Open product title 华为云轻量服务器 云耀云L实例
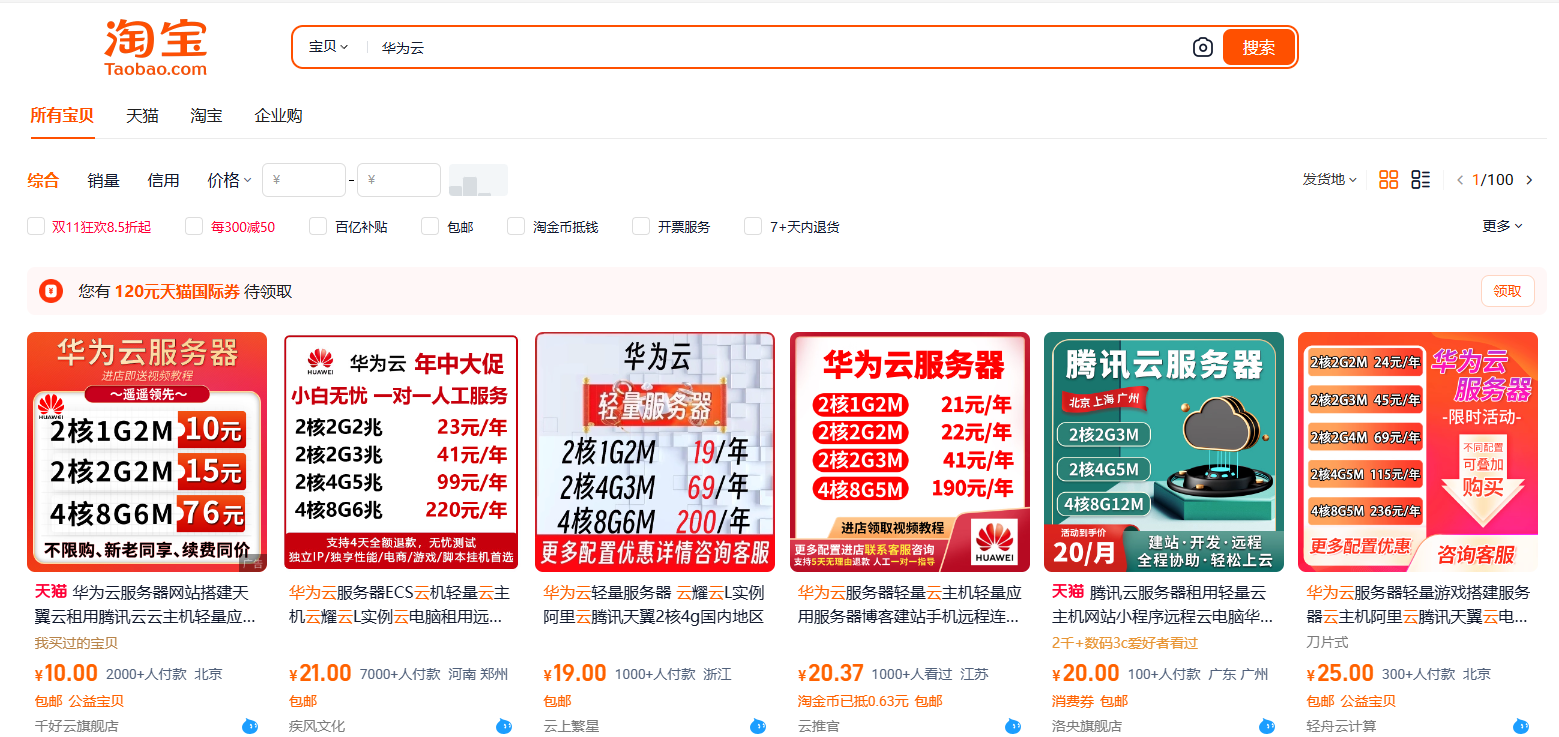Screen dimensions: 1559x737 pos(655,604)
